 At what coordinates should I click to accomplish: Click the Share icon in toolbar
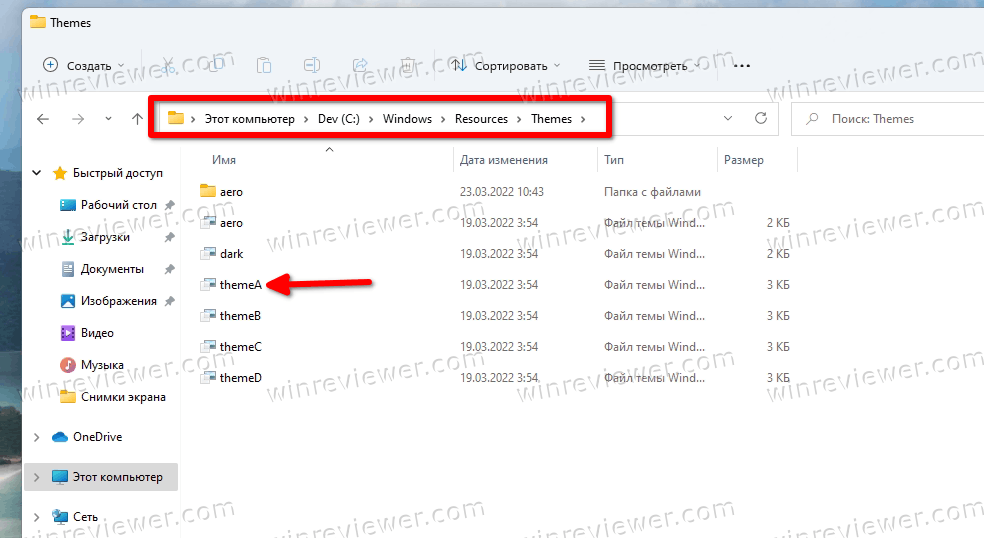(x=360, y=65)
